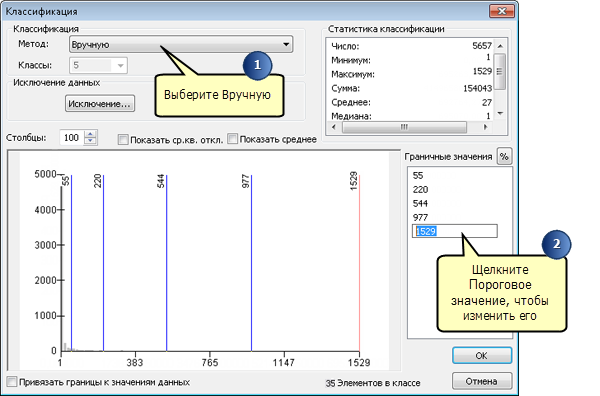Viewport: 600px width, 396px height.
Task: Open the Метод dropdown showing Вручную
Action: (181, 44)
